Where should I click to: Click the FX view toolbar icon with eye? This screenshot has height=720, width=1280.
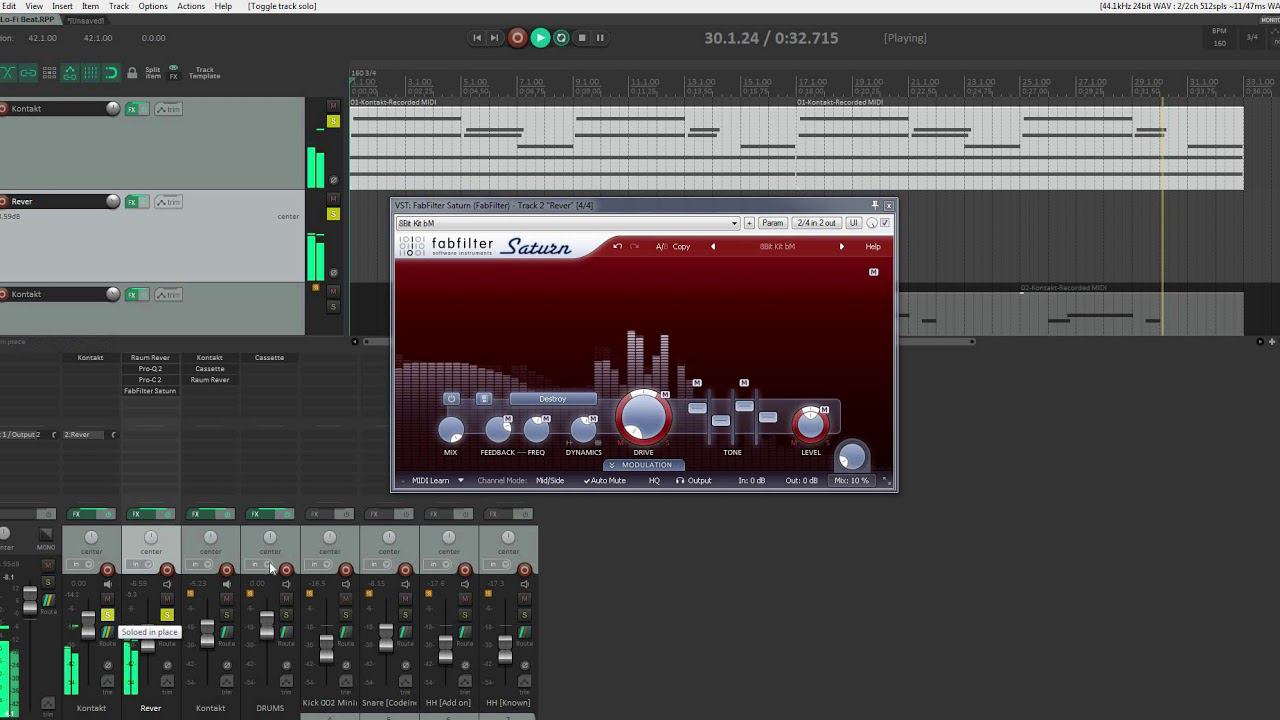click(173, 73)
